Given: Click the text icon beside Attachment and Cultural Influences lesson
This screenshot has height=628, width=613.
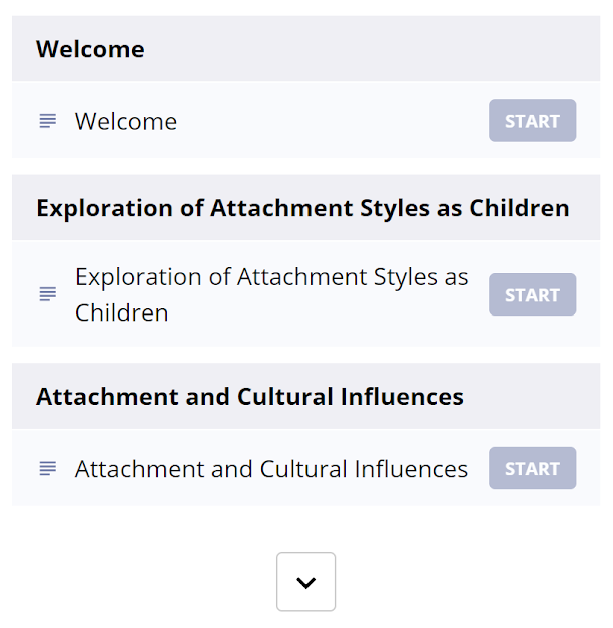Looking at the screenshot, I should pos(47,468).
